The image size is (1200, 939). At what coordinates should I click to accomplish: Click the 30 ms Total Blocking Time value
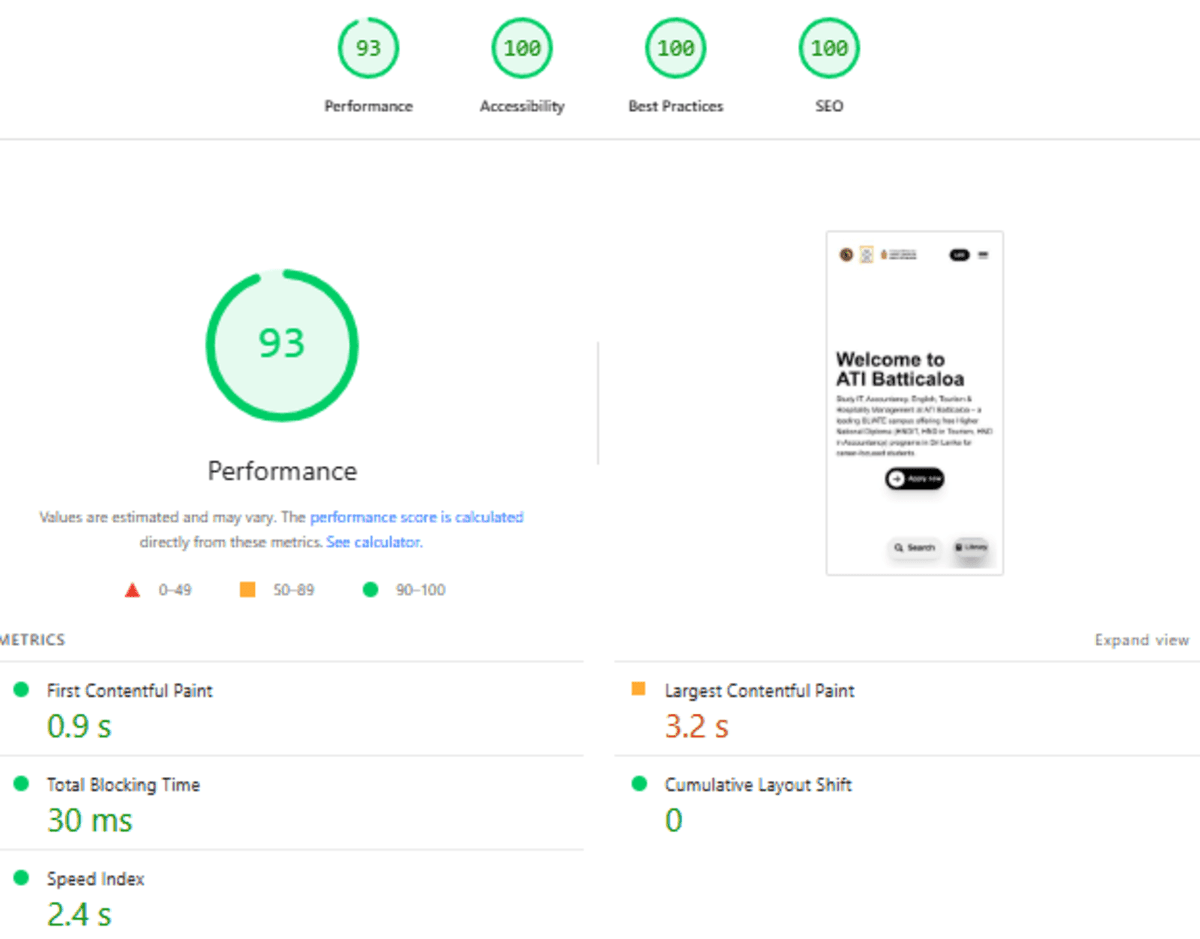click(90, 820)
